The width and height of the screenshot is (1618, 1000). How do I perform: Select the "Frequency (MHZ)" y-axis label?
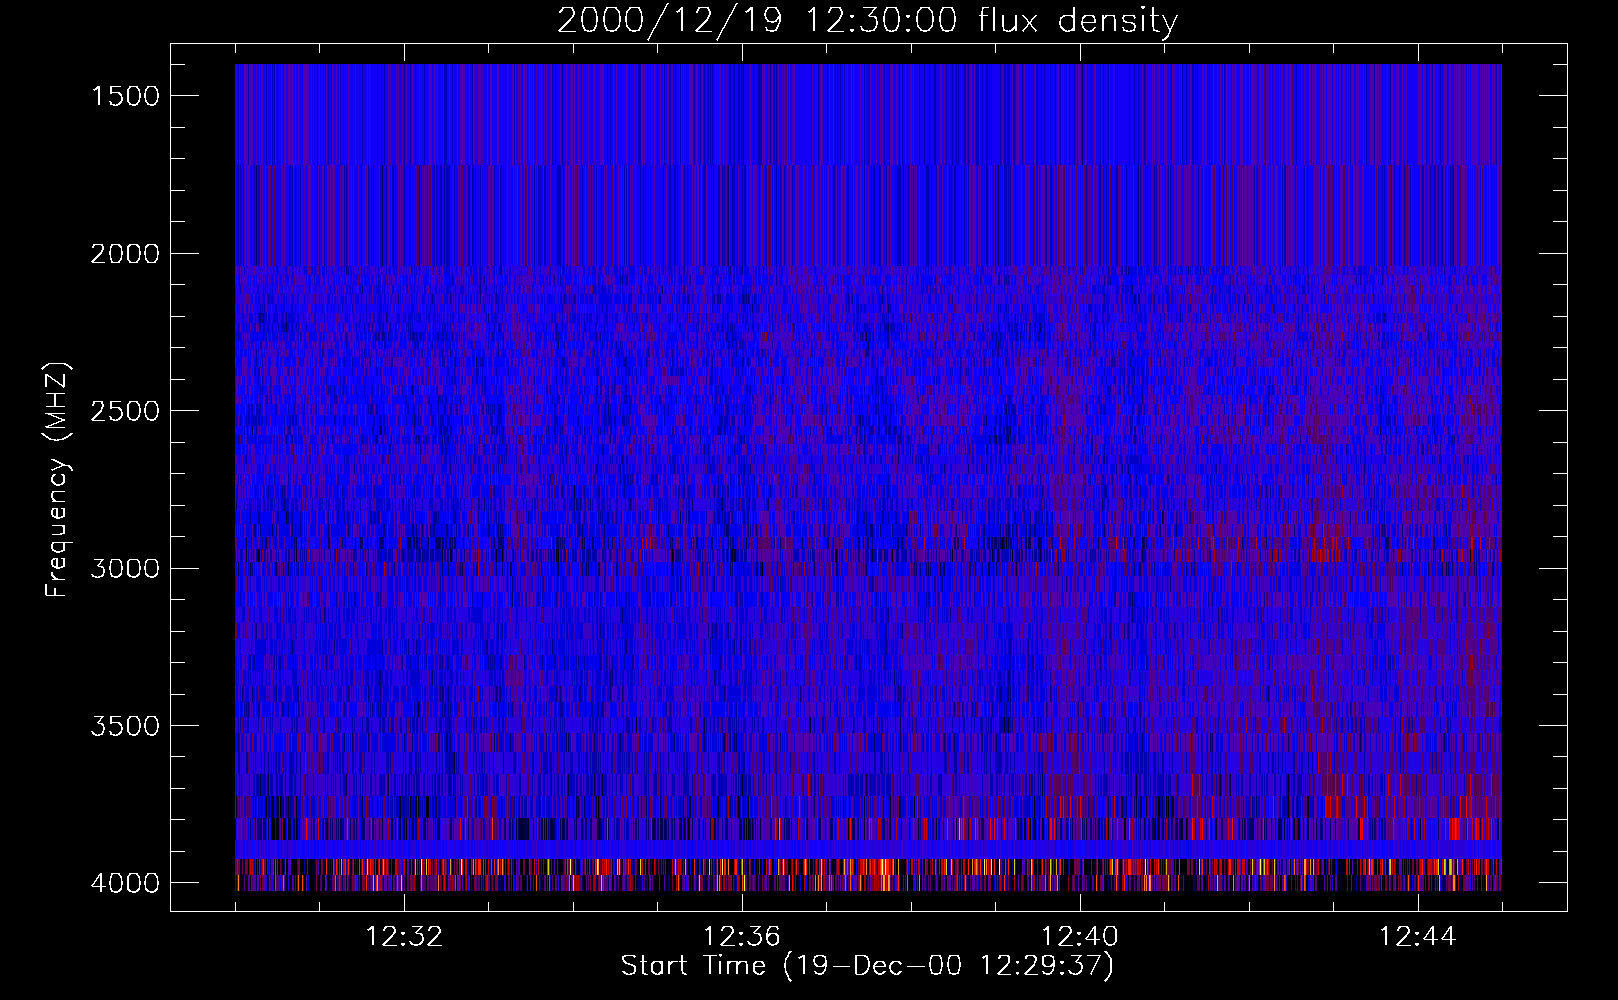click(57, 480)
